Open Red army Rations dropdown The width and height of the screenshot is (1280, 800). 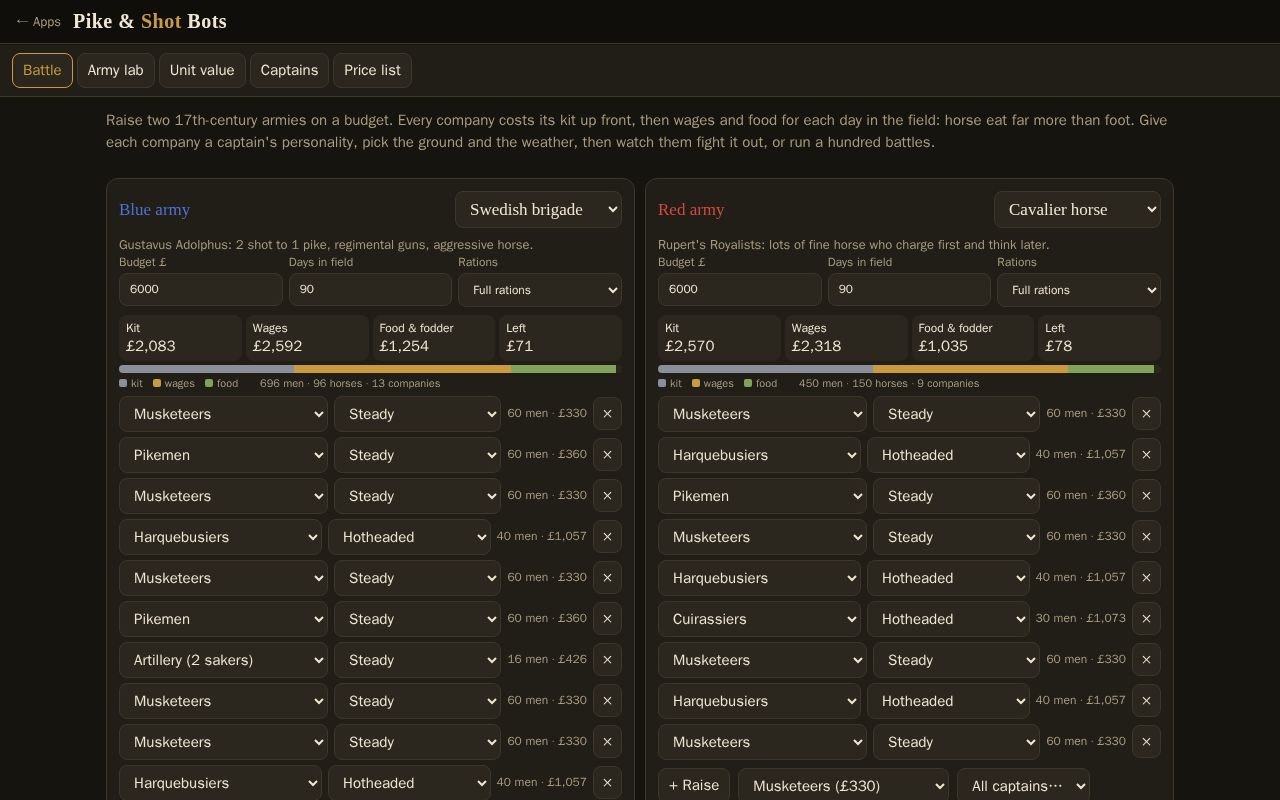[x=1079, y=290]
